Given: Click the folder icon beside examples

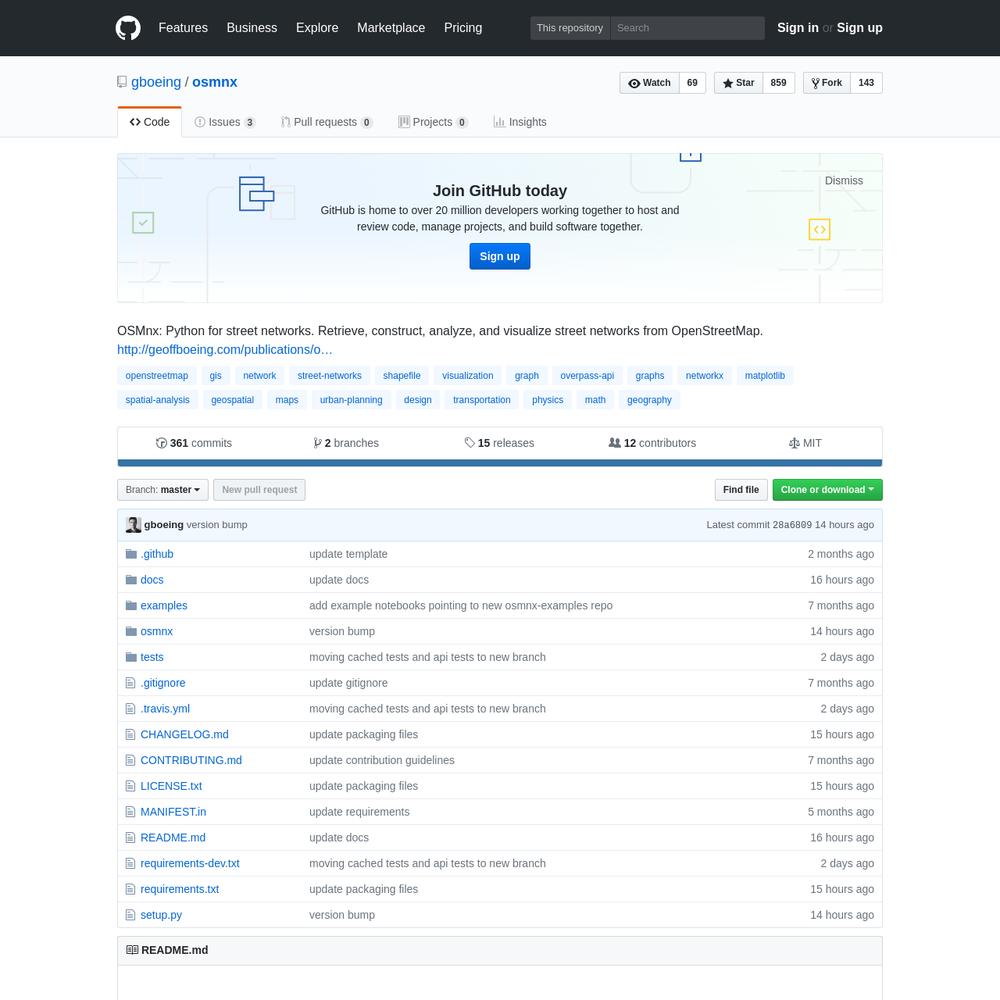Looking at the screenshot, I should (131, 605).
